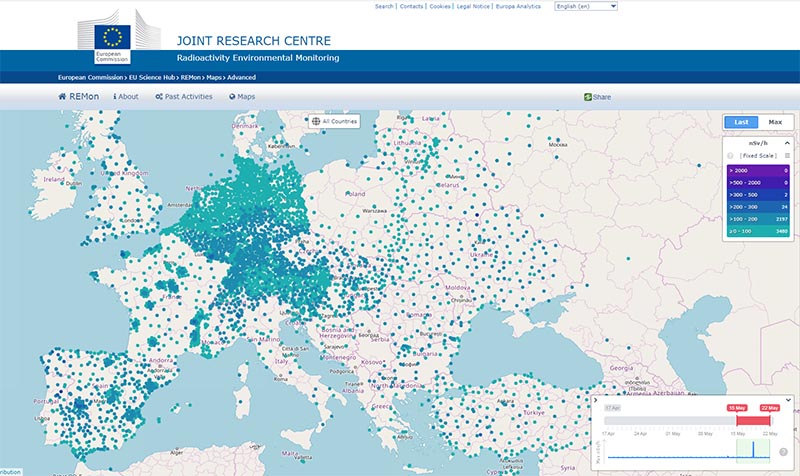800x476 pixels.
Task: Click the European Commission logo
Action: click(x=118, y=37)
